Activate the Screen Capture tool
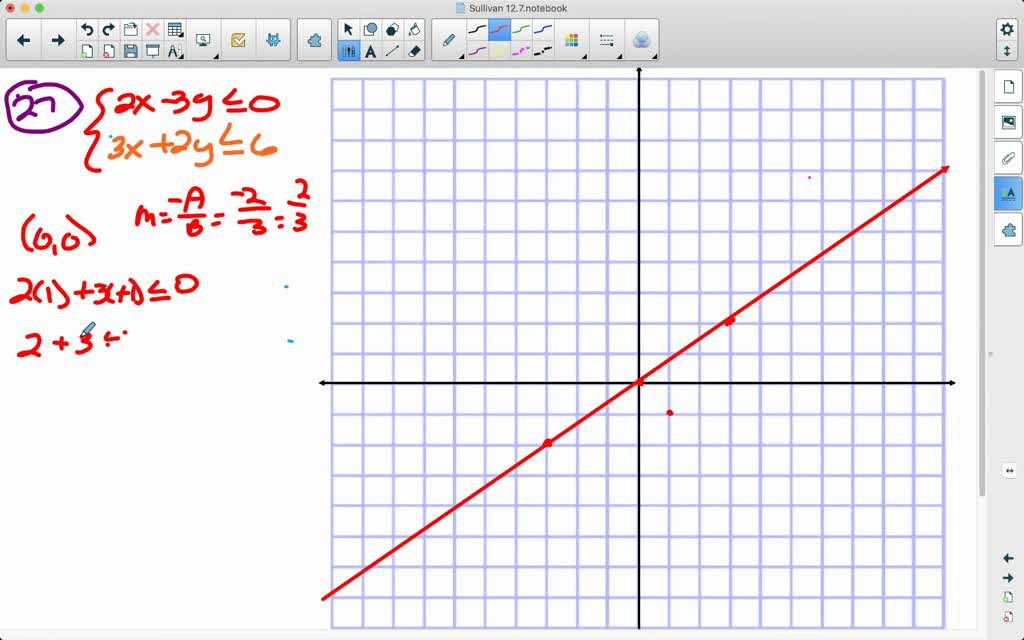 point(202,40)
